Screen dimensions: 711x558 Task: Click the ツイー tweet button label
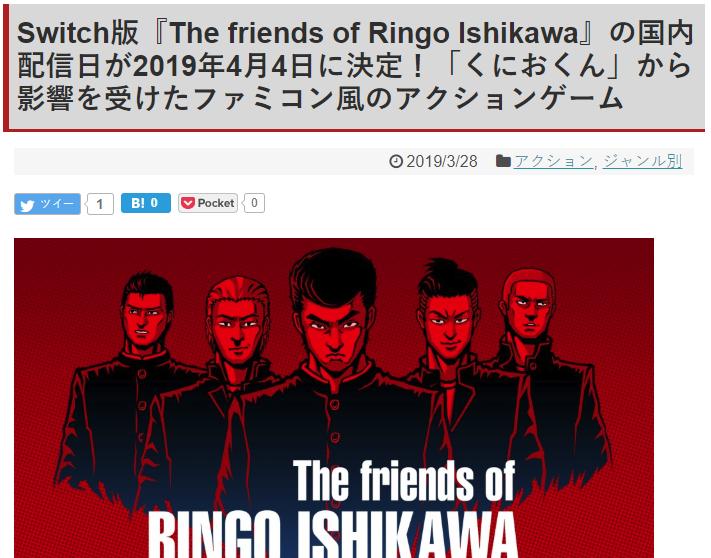(56, 204)
